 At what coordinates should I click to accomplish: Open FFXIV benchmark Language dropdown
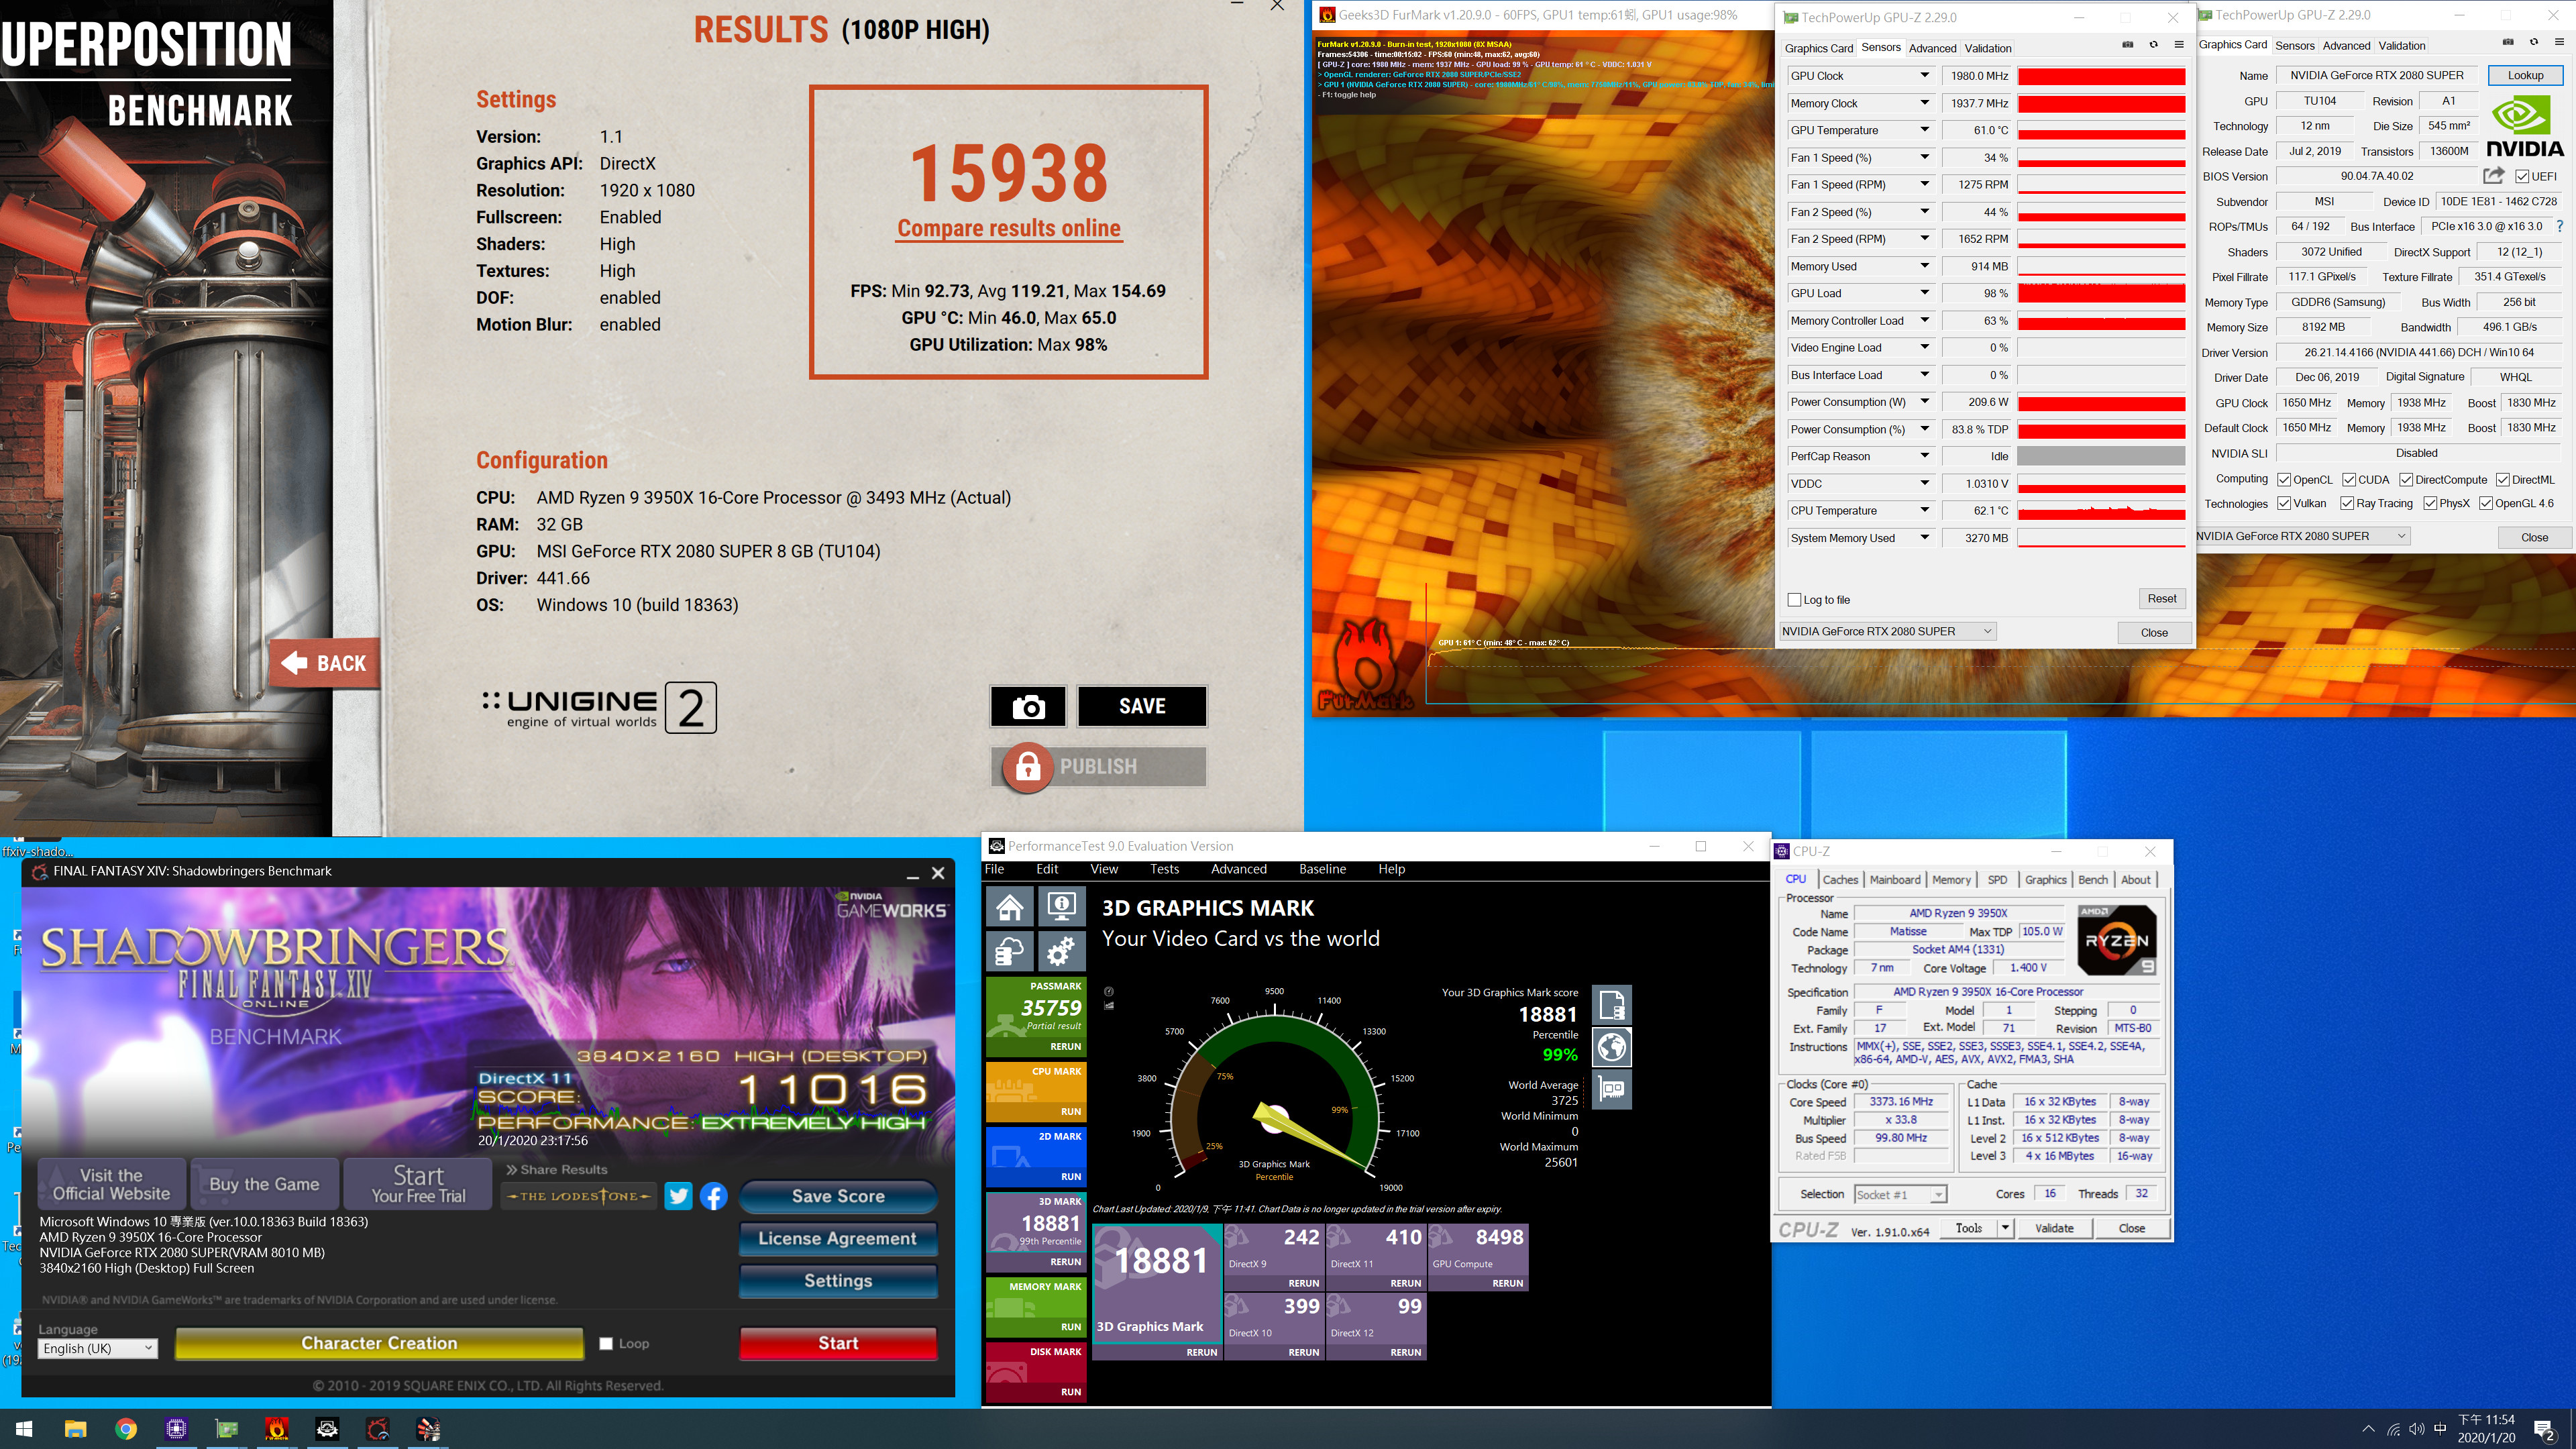[98, 1348]
